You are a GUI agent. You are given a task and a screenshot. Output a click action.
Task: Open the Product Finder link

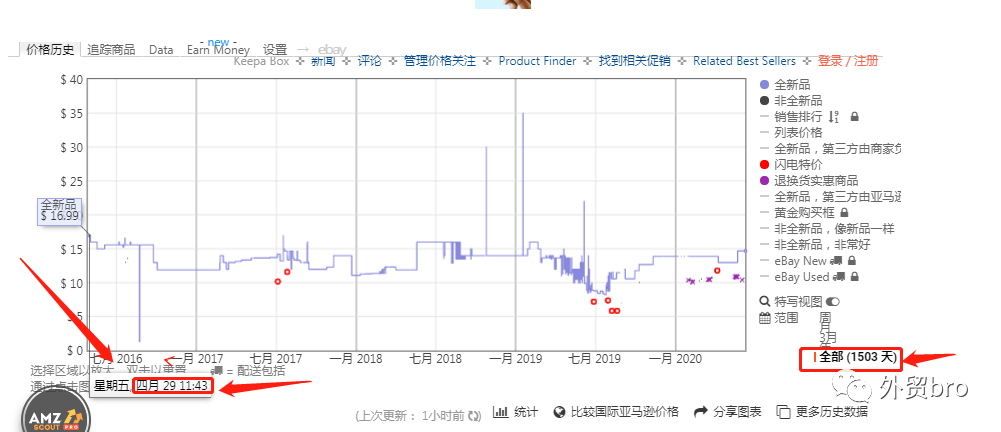[x=537, y=61]
